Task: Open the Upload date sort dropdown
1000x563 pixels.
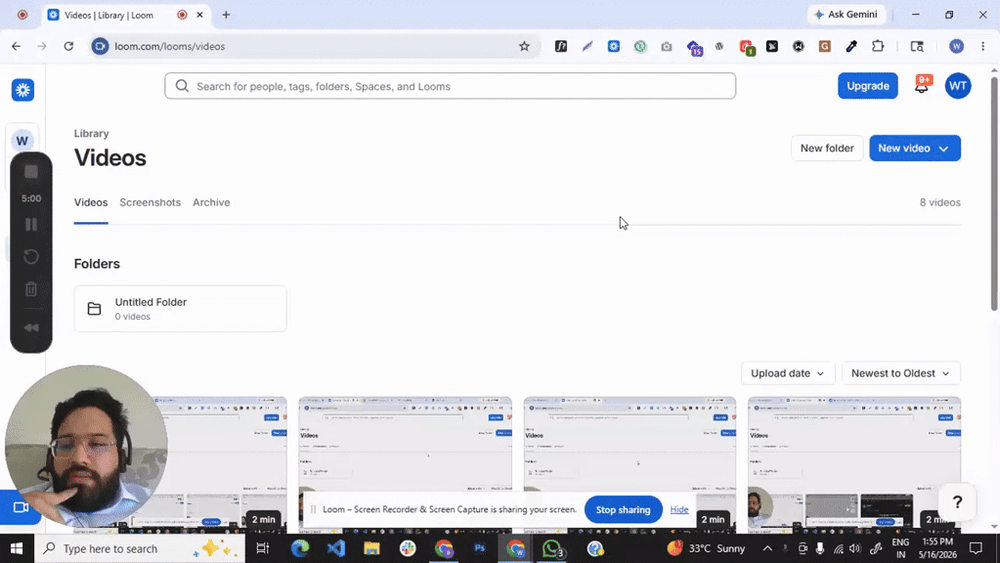Action: point(788,373)
